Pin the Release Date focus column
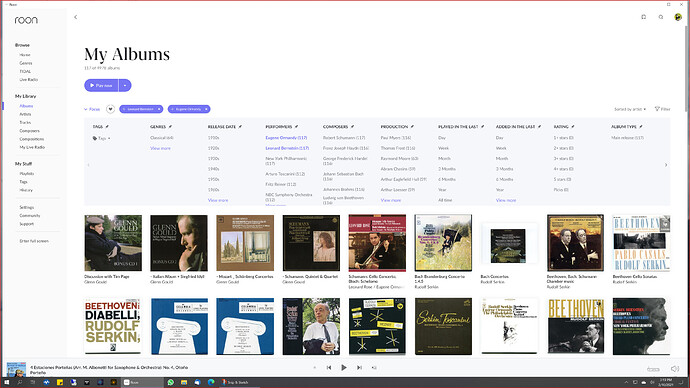The image size is (690, 388). [x=240, y=127]
